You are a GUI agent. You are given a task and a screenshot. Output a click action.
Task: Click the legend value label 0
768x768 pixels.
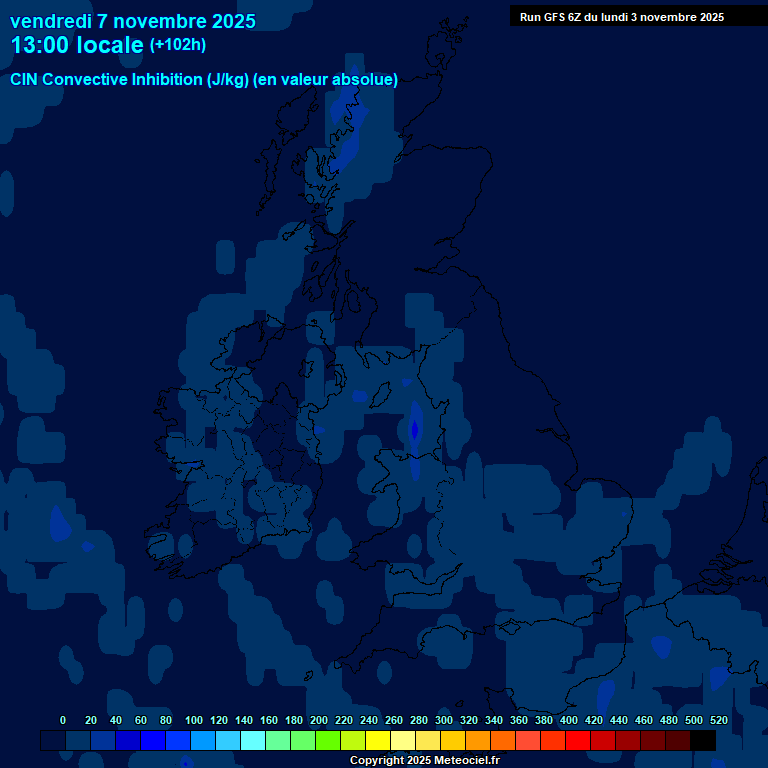(x=63, y=720)
